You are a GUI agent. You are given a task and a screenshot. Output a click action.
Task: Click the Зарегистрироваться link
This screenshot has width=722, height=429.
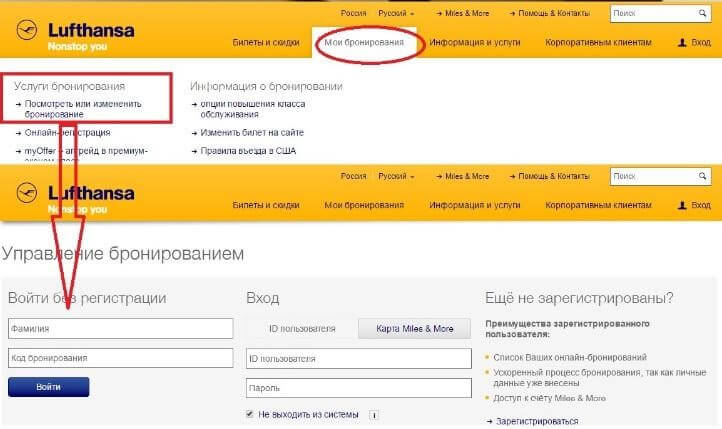coord(536,421)
